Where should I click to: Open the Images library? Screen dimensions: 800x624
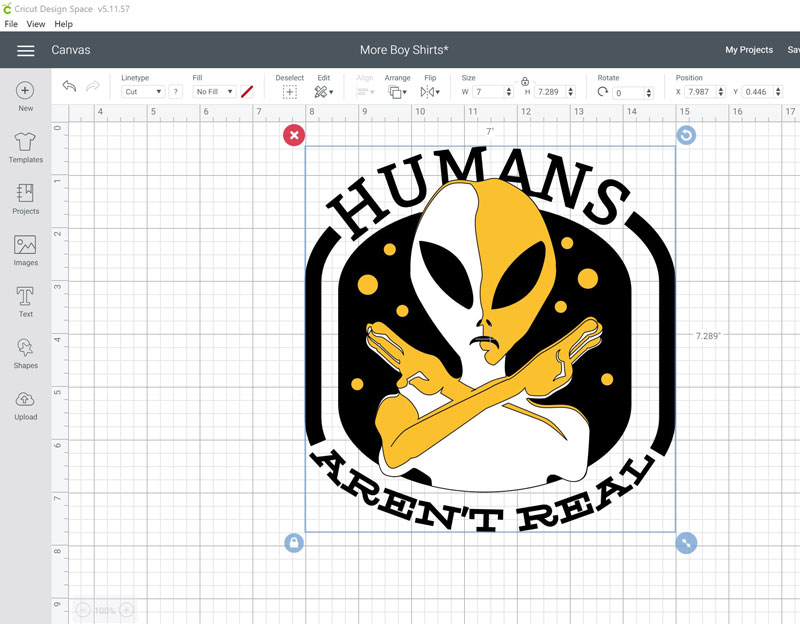(25, 251)
